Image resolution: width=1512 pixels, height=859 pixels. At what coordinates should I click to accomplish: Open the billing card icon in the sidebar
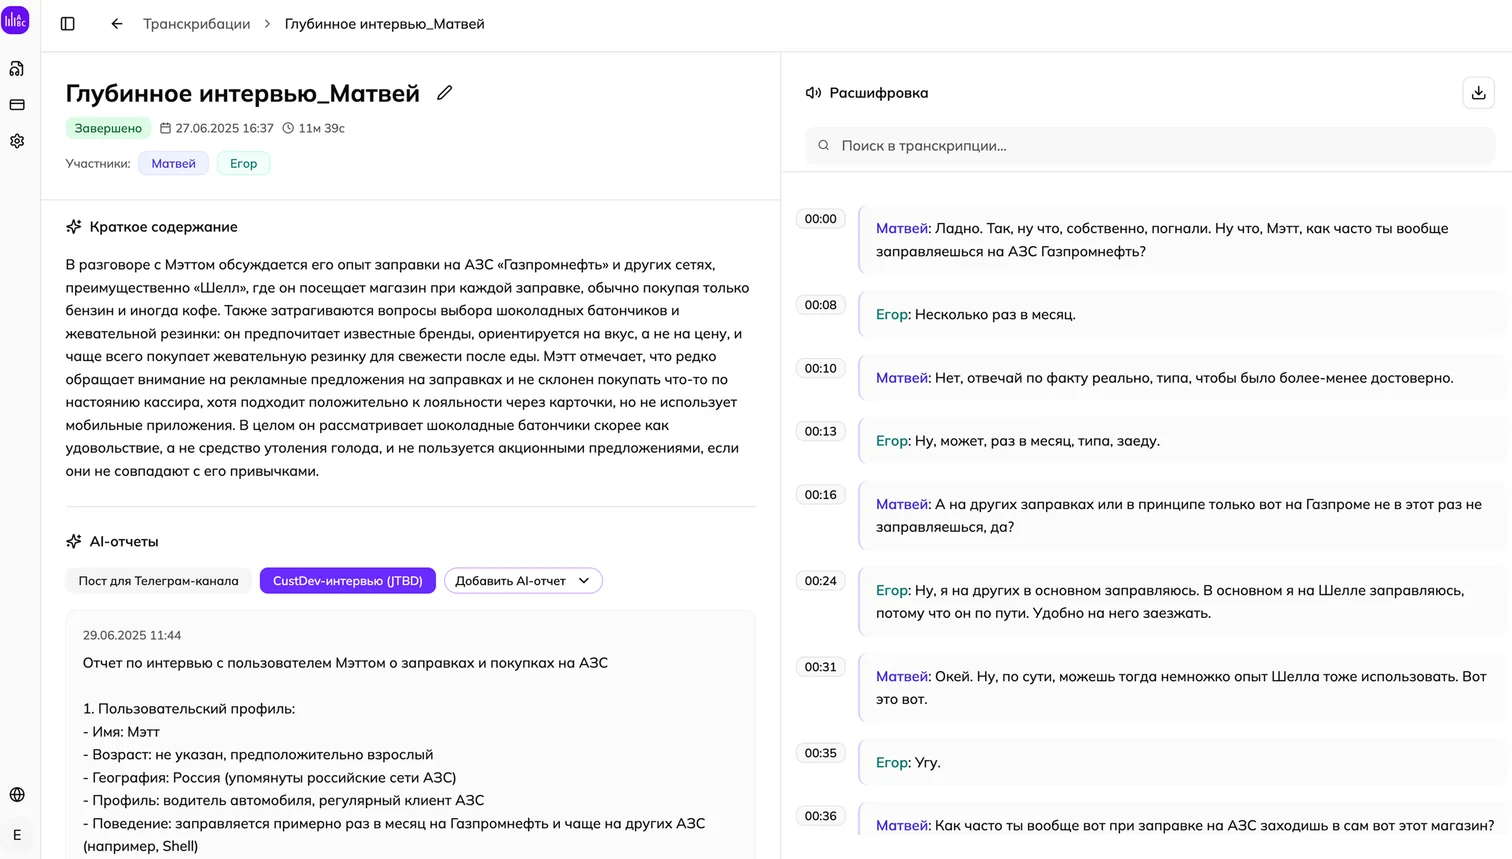16,104
